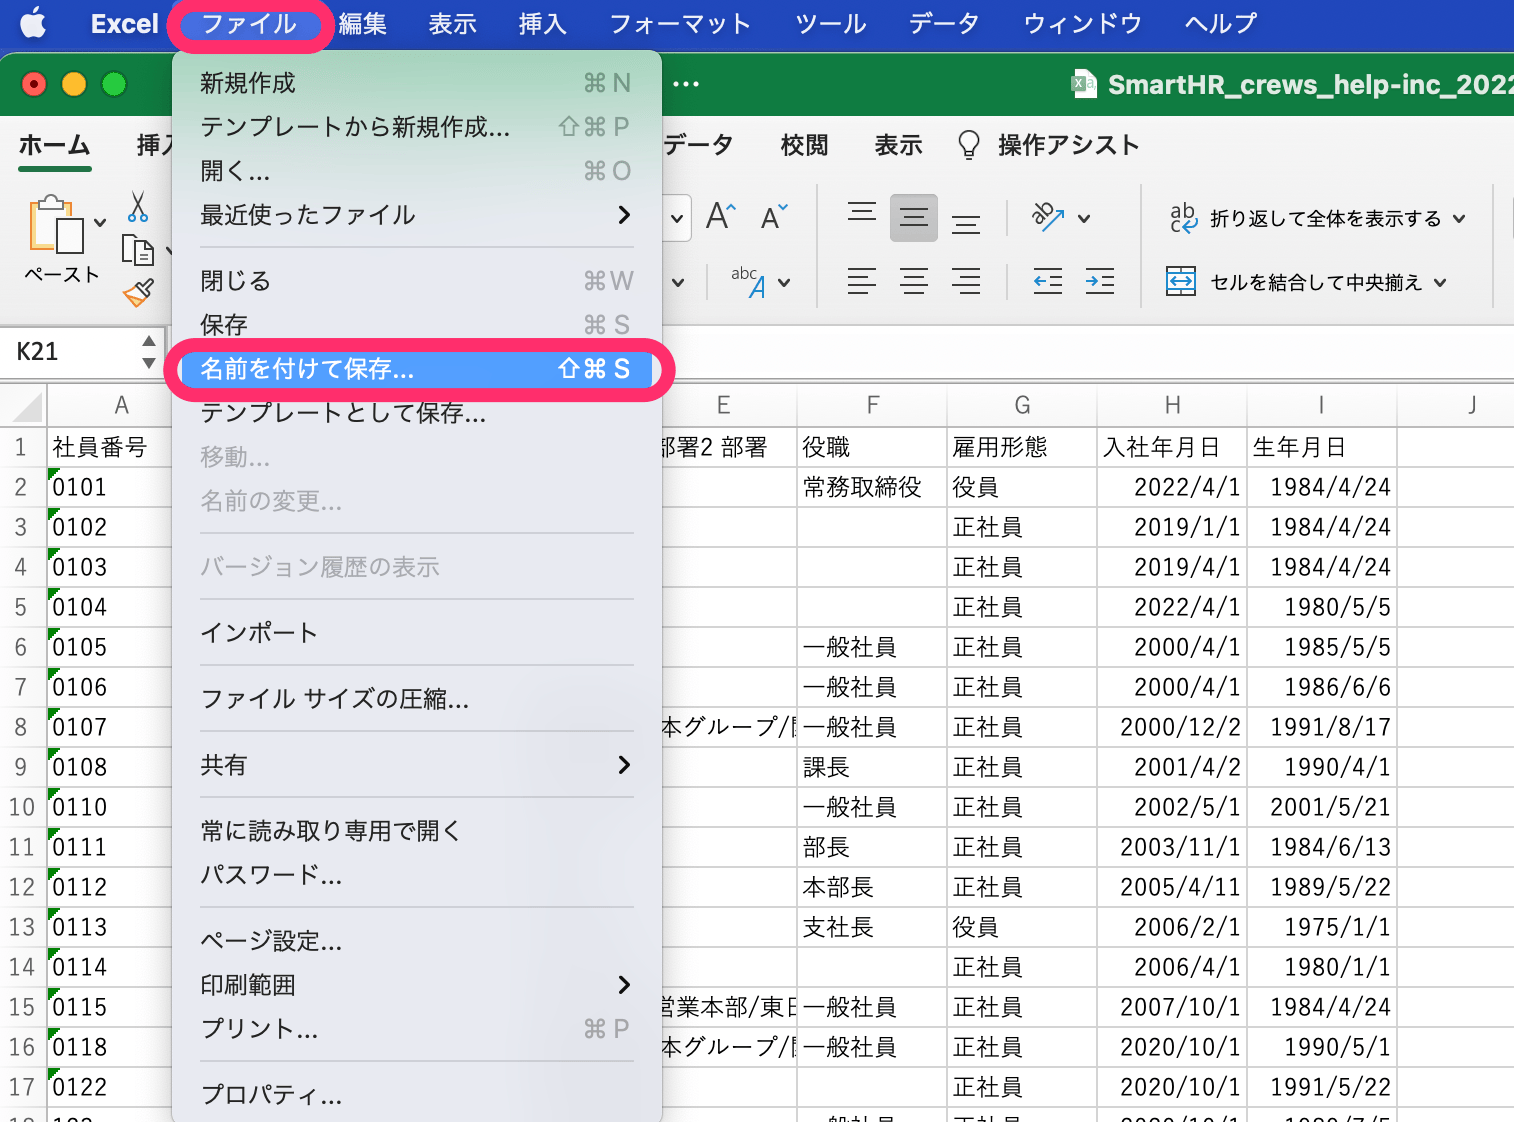This screenshot has width=1514, height=1122.
Task: Increase font size with large A
Action: tap(720, 216)
